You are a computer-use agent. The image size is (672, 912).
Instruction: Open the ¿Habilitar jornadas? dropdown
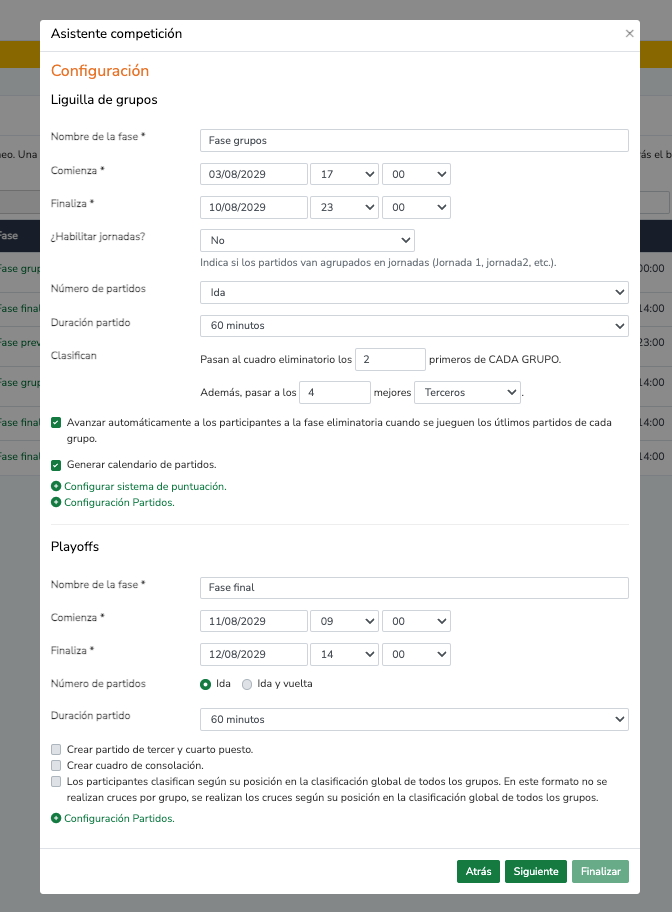(x=307, y=240)
